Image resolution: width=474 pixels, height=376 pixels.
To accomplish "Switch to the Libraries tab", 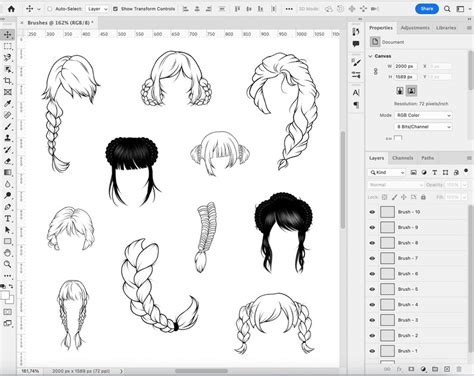I will pyautogui.click(x=446, y=28).
